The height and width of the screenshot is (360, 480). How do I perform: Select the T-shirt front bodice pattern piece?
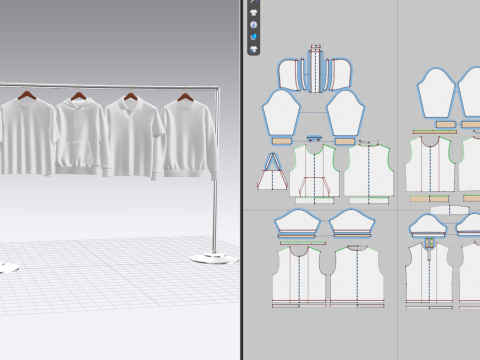[299, 276]
